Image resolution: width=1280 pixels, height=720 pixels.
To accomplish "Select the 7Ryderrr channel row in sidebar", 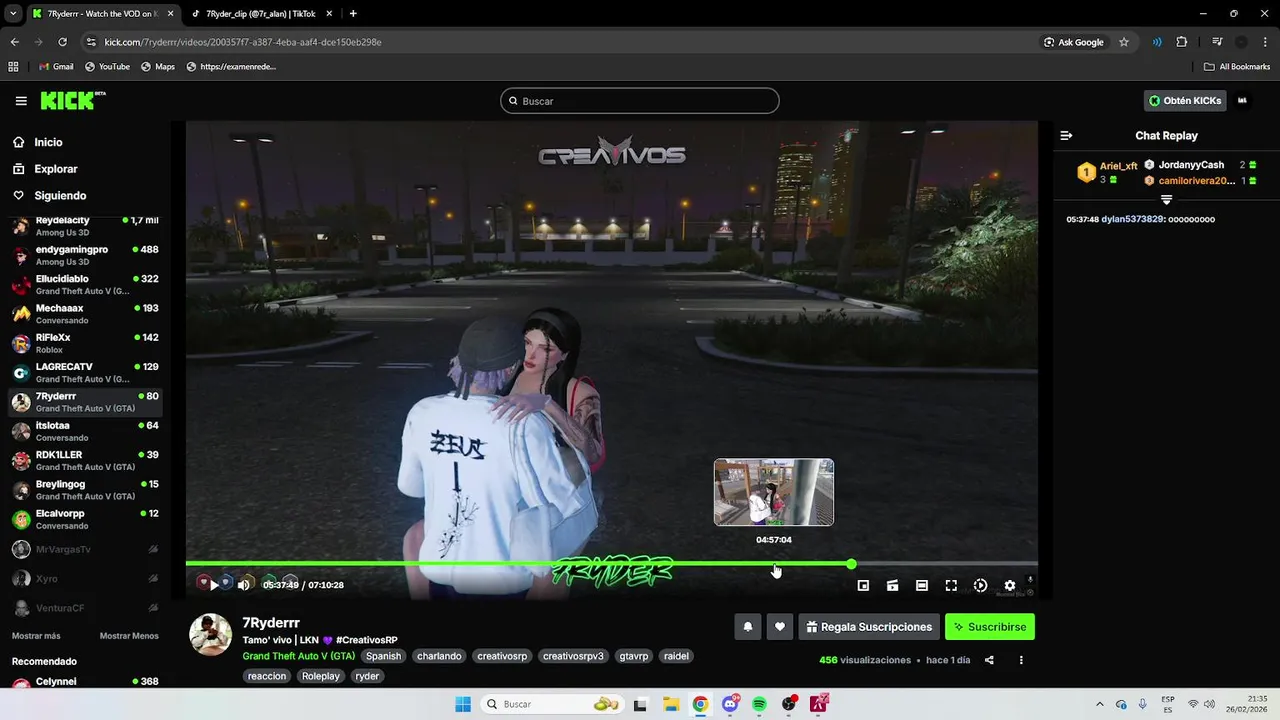I will tap(86, 402).
